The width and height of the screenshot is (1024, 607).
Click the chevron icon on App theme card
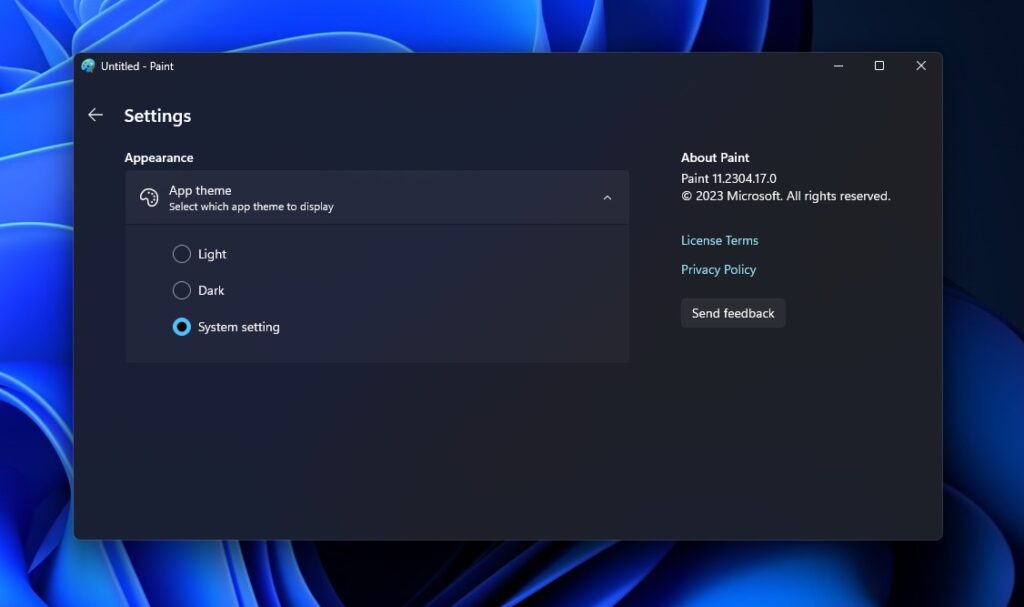(x=607, y=197)
